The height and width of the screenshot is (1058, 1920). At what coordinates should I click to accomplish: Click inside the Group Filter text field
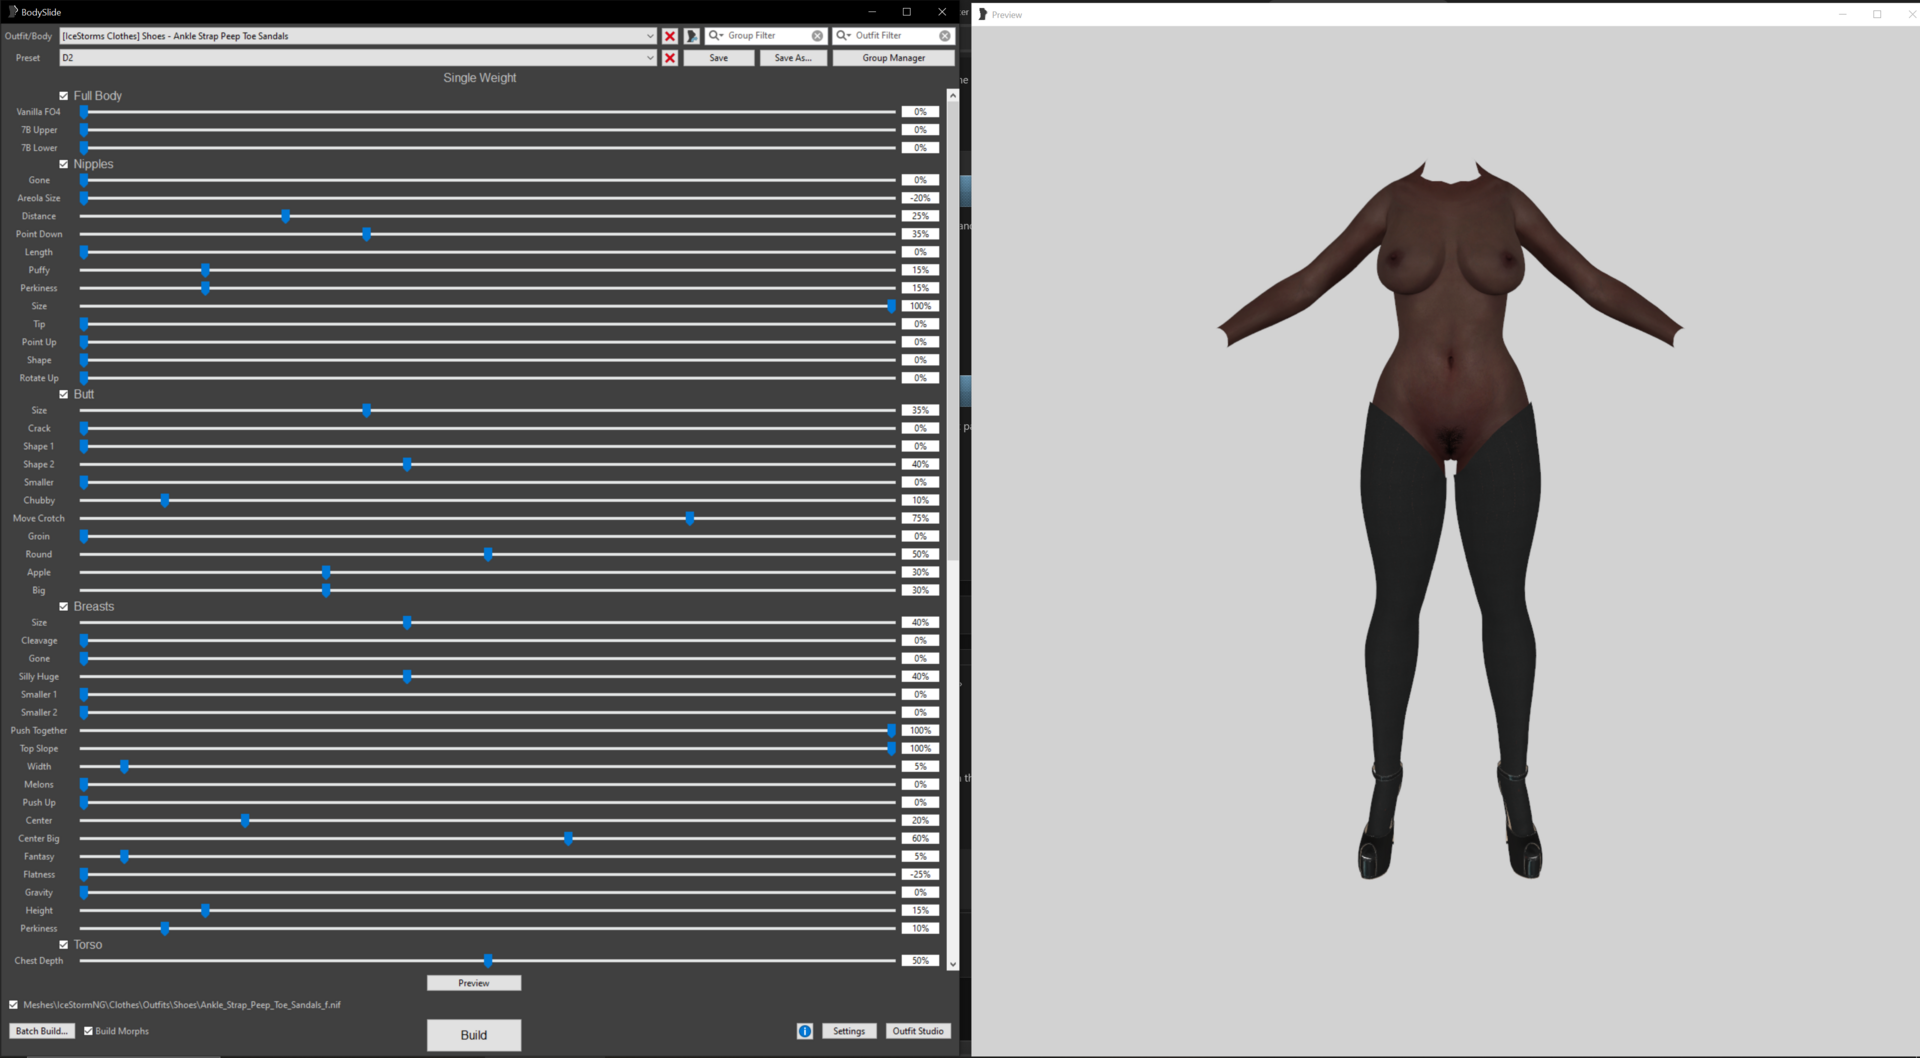(767, 36)
